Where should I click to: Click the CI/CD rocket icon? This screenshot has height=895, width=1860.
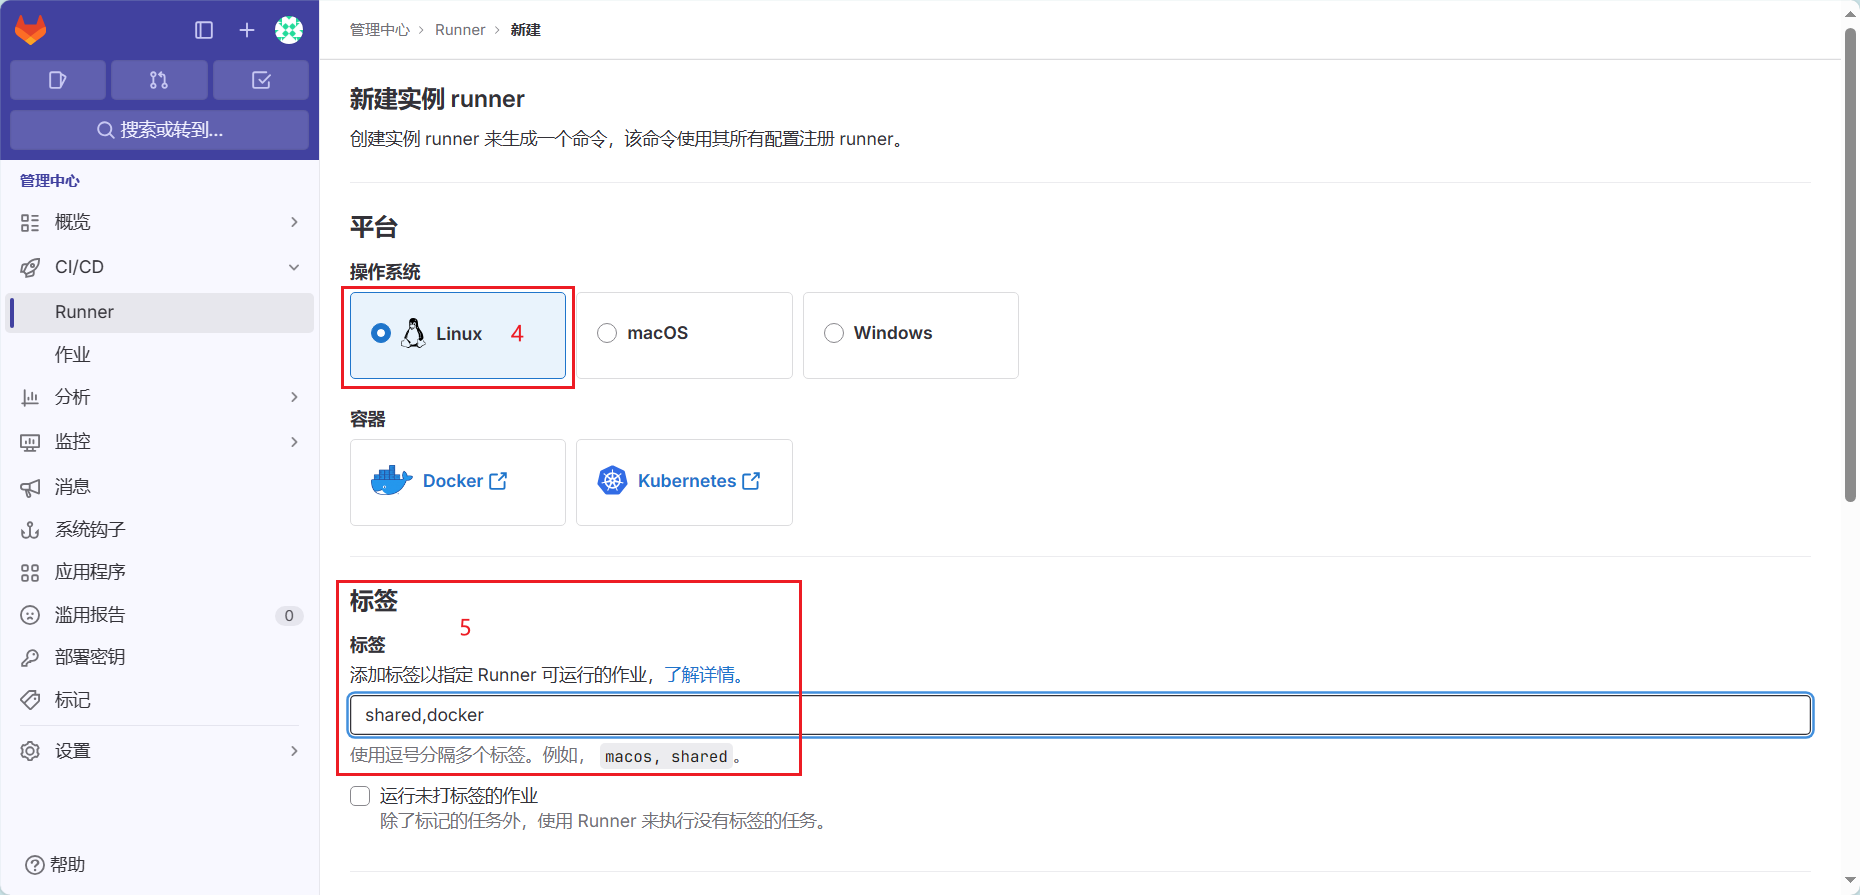tap(30, 267)
